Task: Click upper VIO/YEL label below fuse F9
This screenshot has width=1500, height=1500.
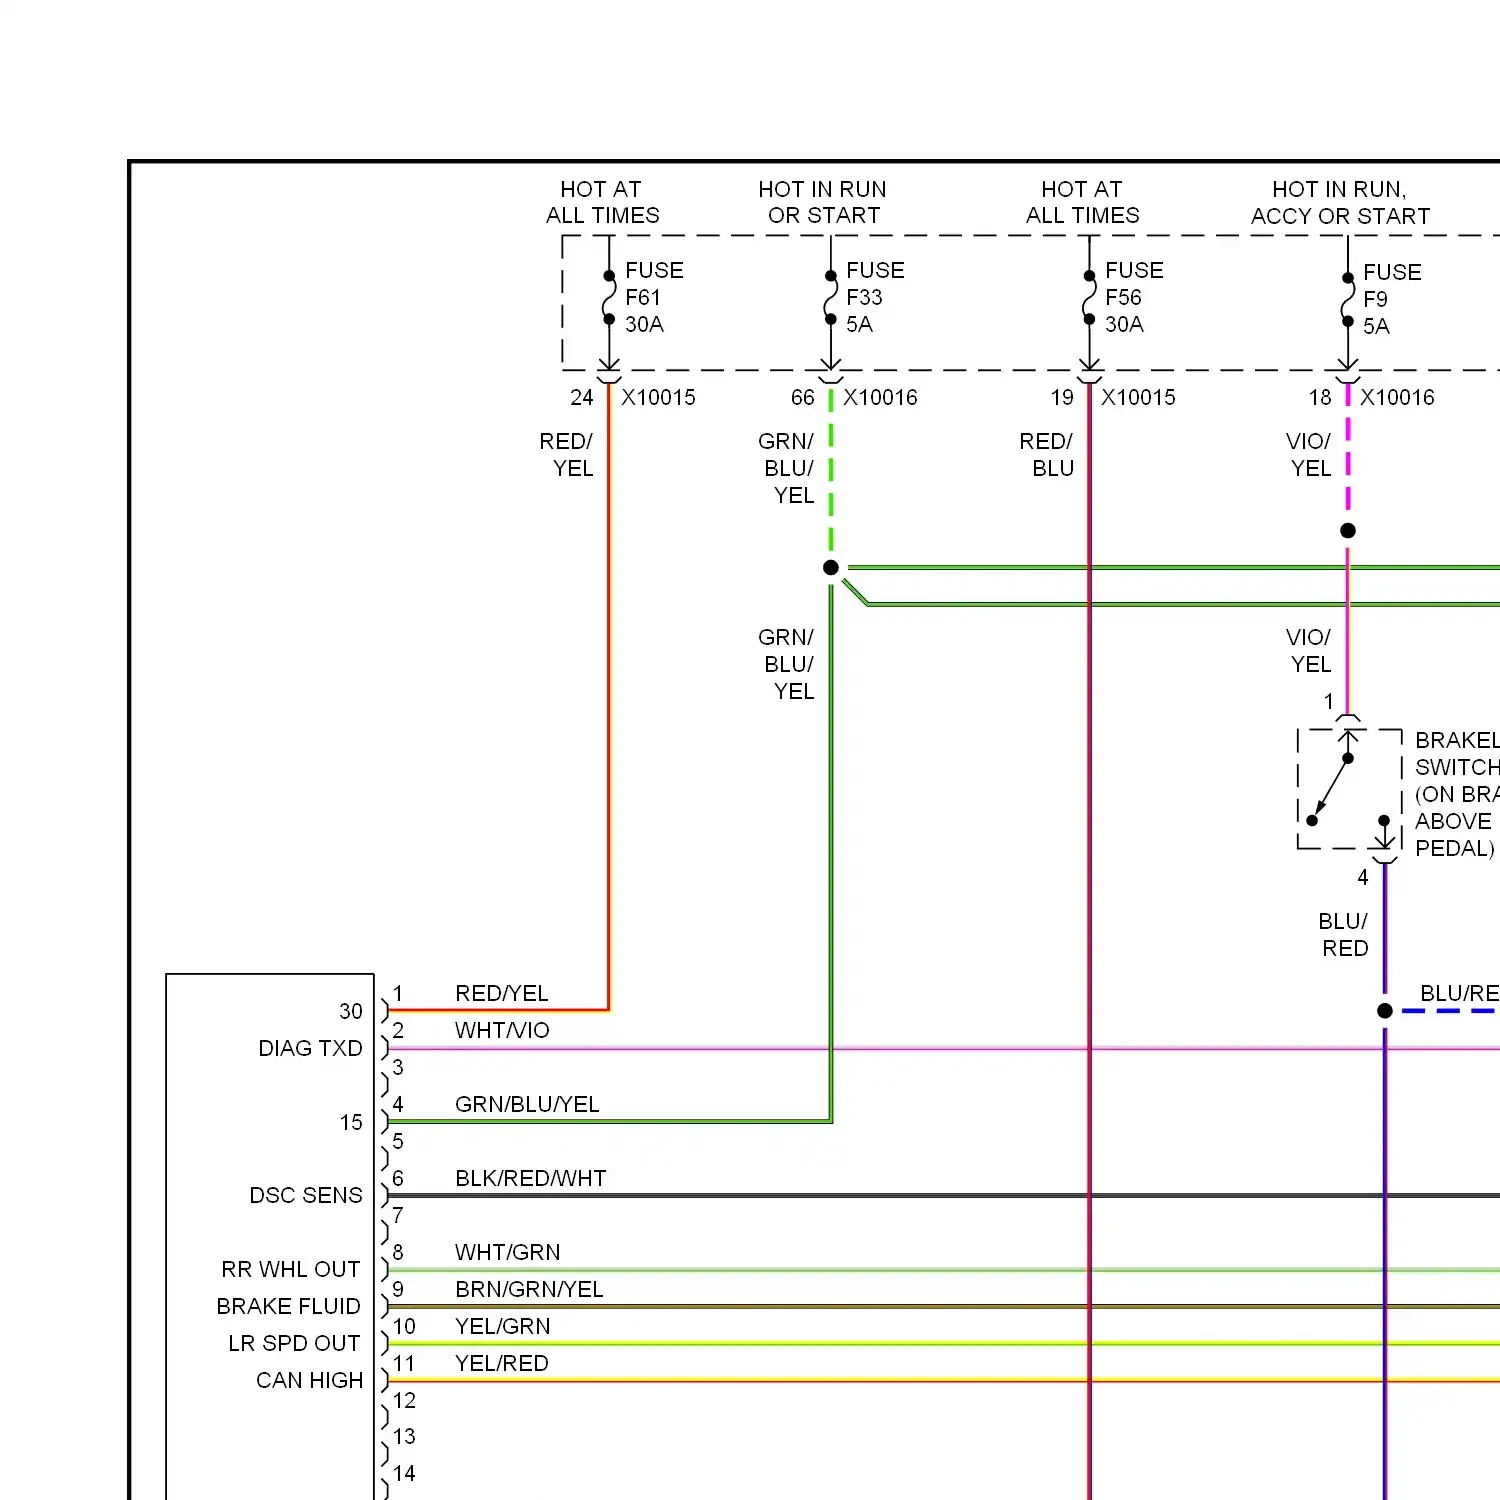Action: [1309, 455]
